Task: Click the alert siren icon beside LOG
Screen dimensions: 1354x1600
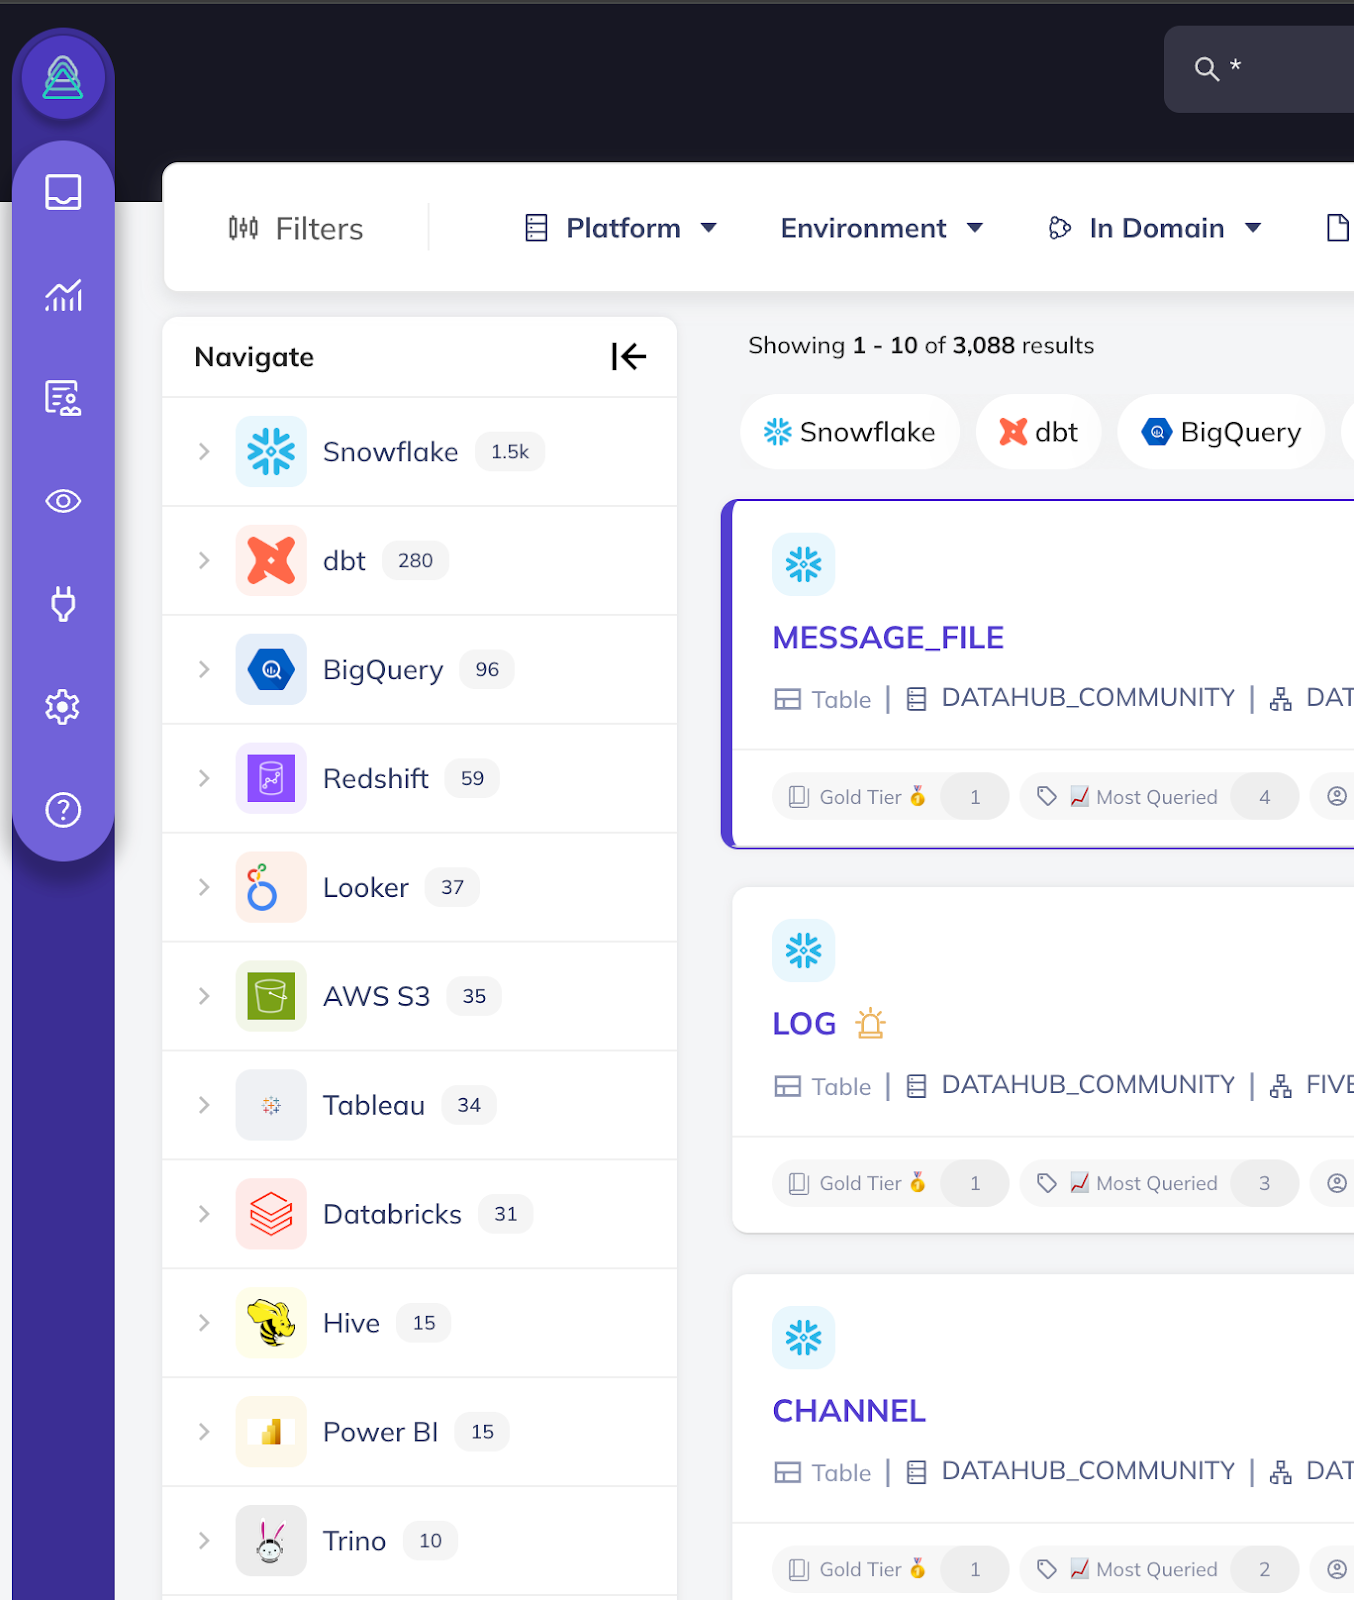Action: (x=871, y=1023)
